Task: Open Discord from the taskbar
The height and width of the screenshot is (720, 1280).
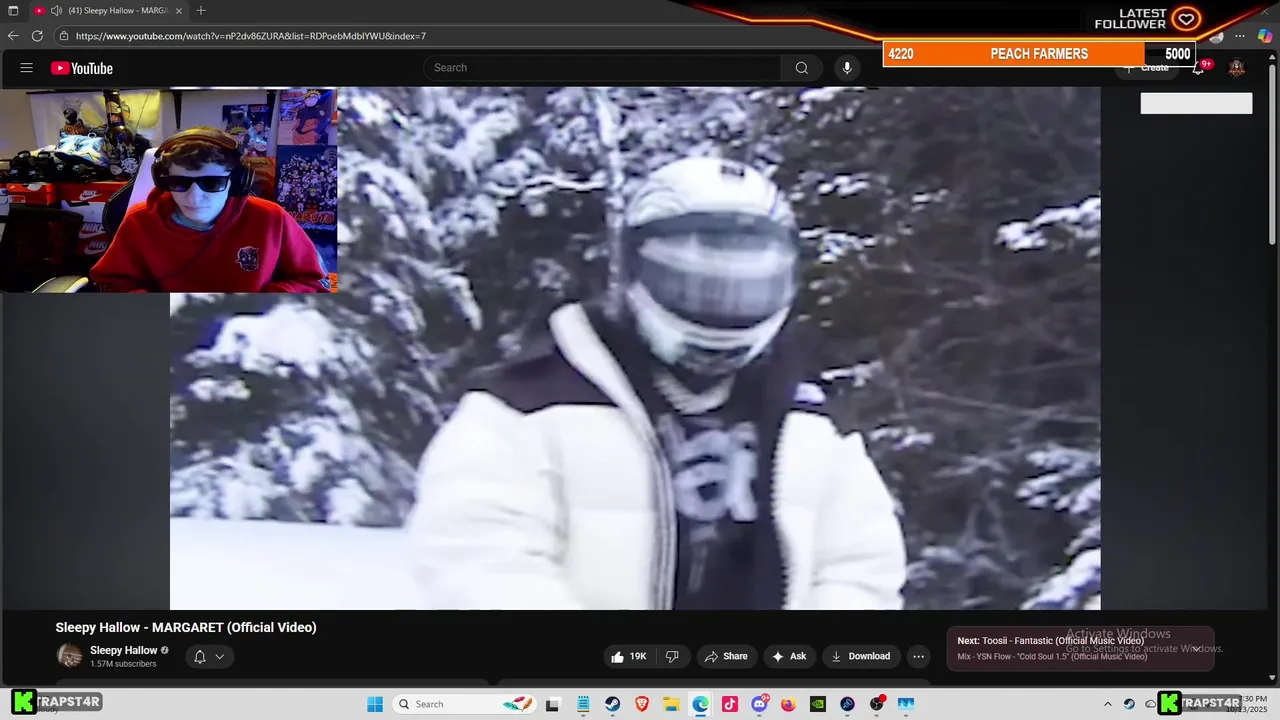Action: tap(759, 704)
